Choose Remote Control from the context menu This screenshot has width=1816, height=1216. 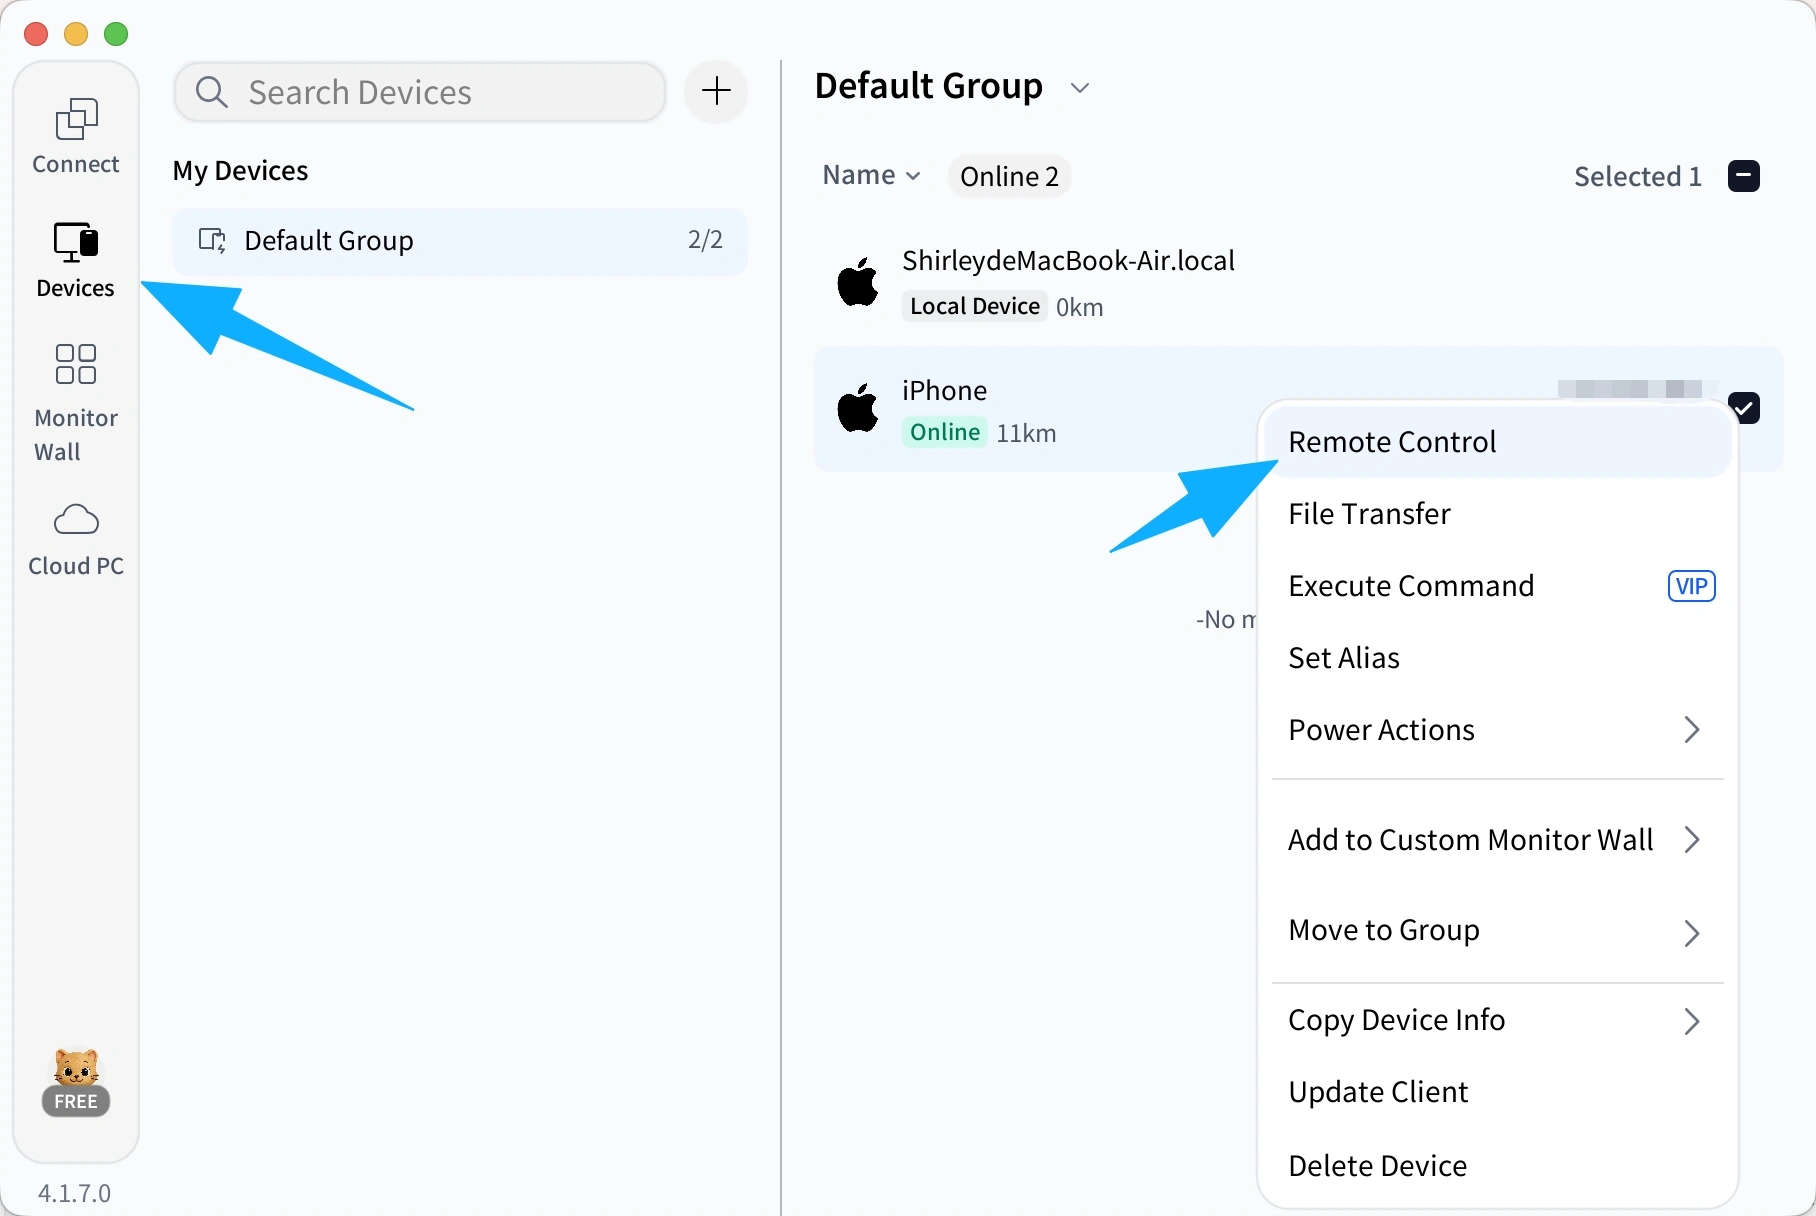coord(1498,442)
